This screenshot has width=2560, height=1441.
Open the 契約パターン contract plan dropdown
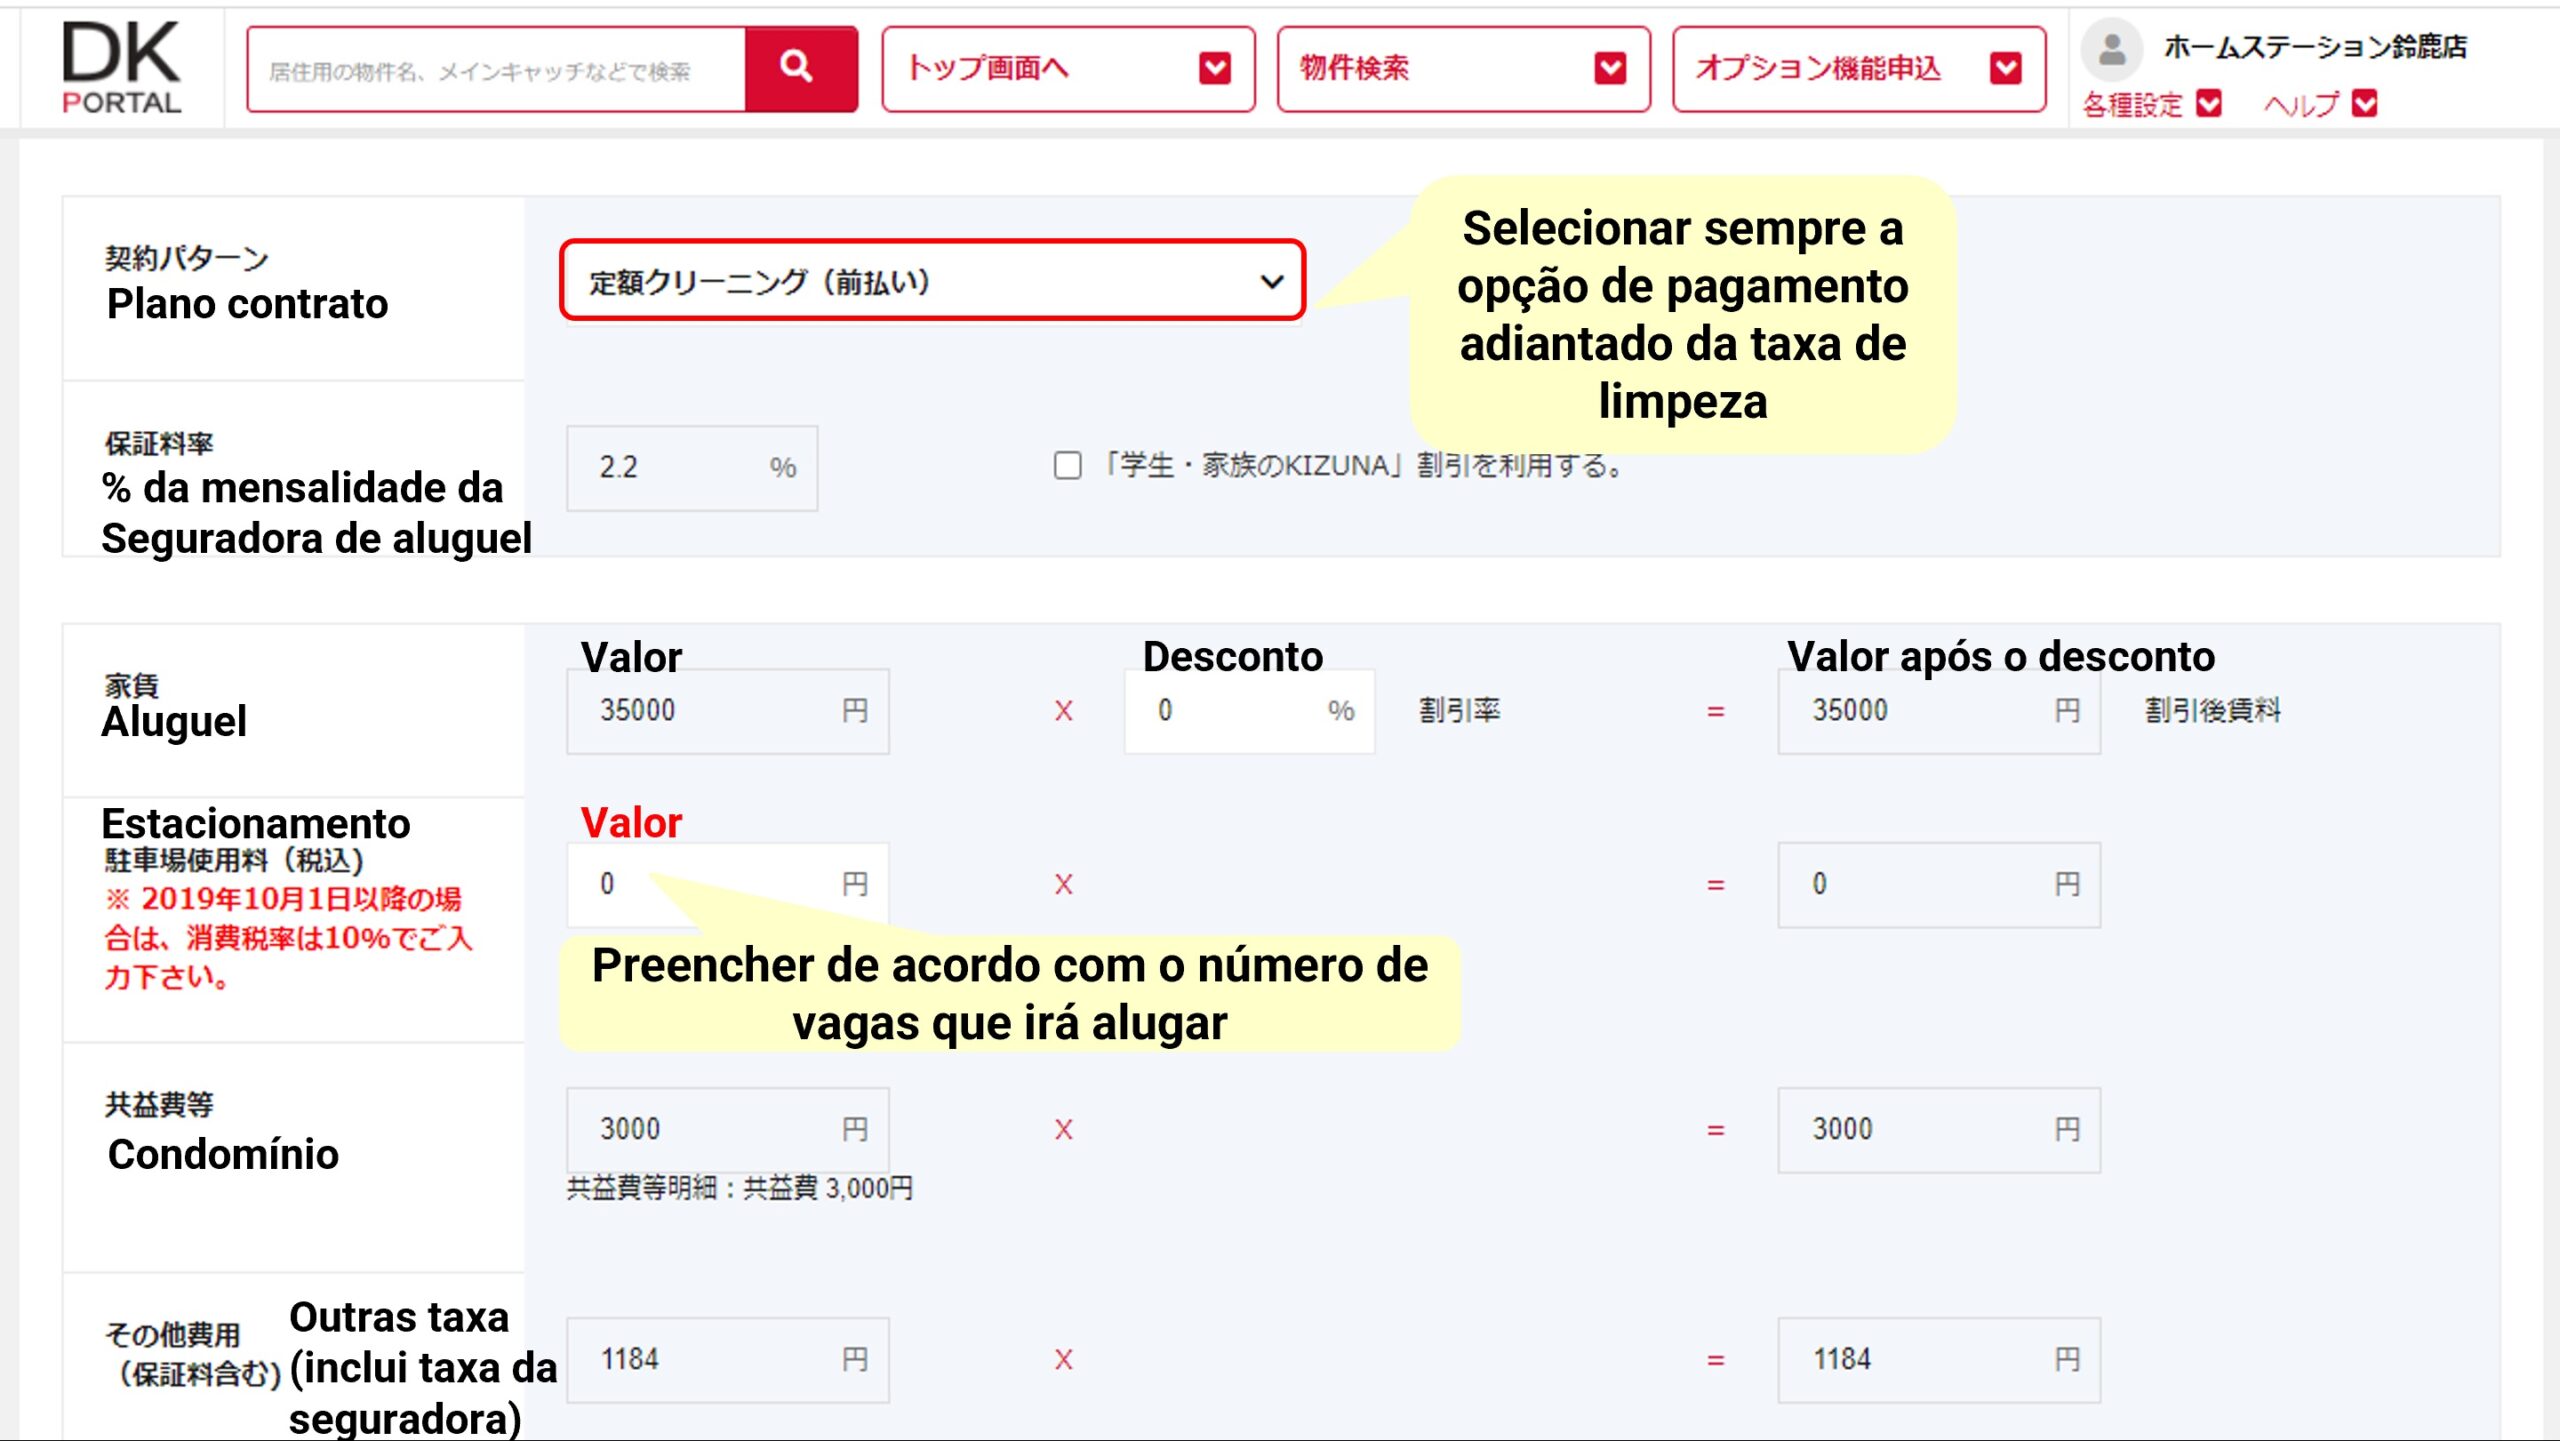coord(932,282)
